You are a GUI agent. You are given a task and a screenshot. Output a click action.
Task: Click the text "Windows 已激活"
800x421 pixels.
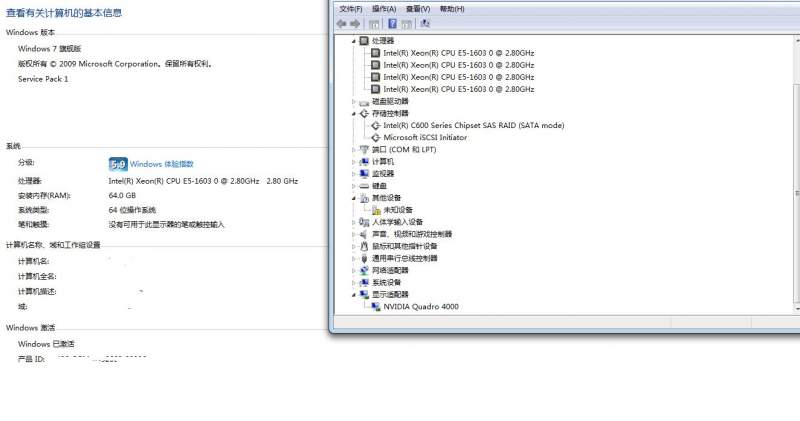pyautogui.click(x=46, y=344)
